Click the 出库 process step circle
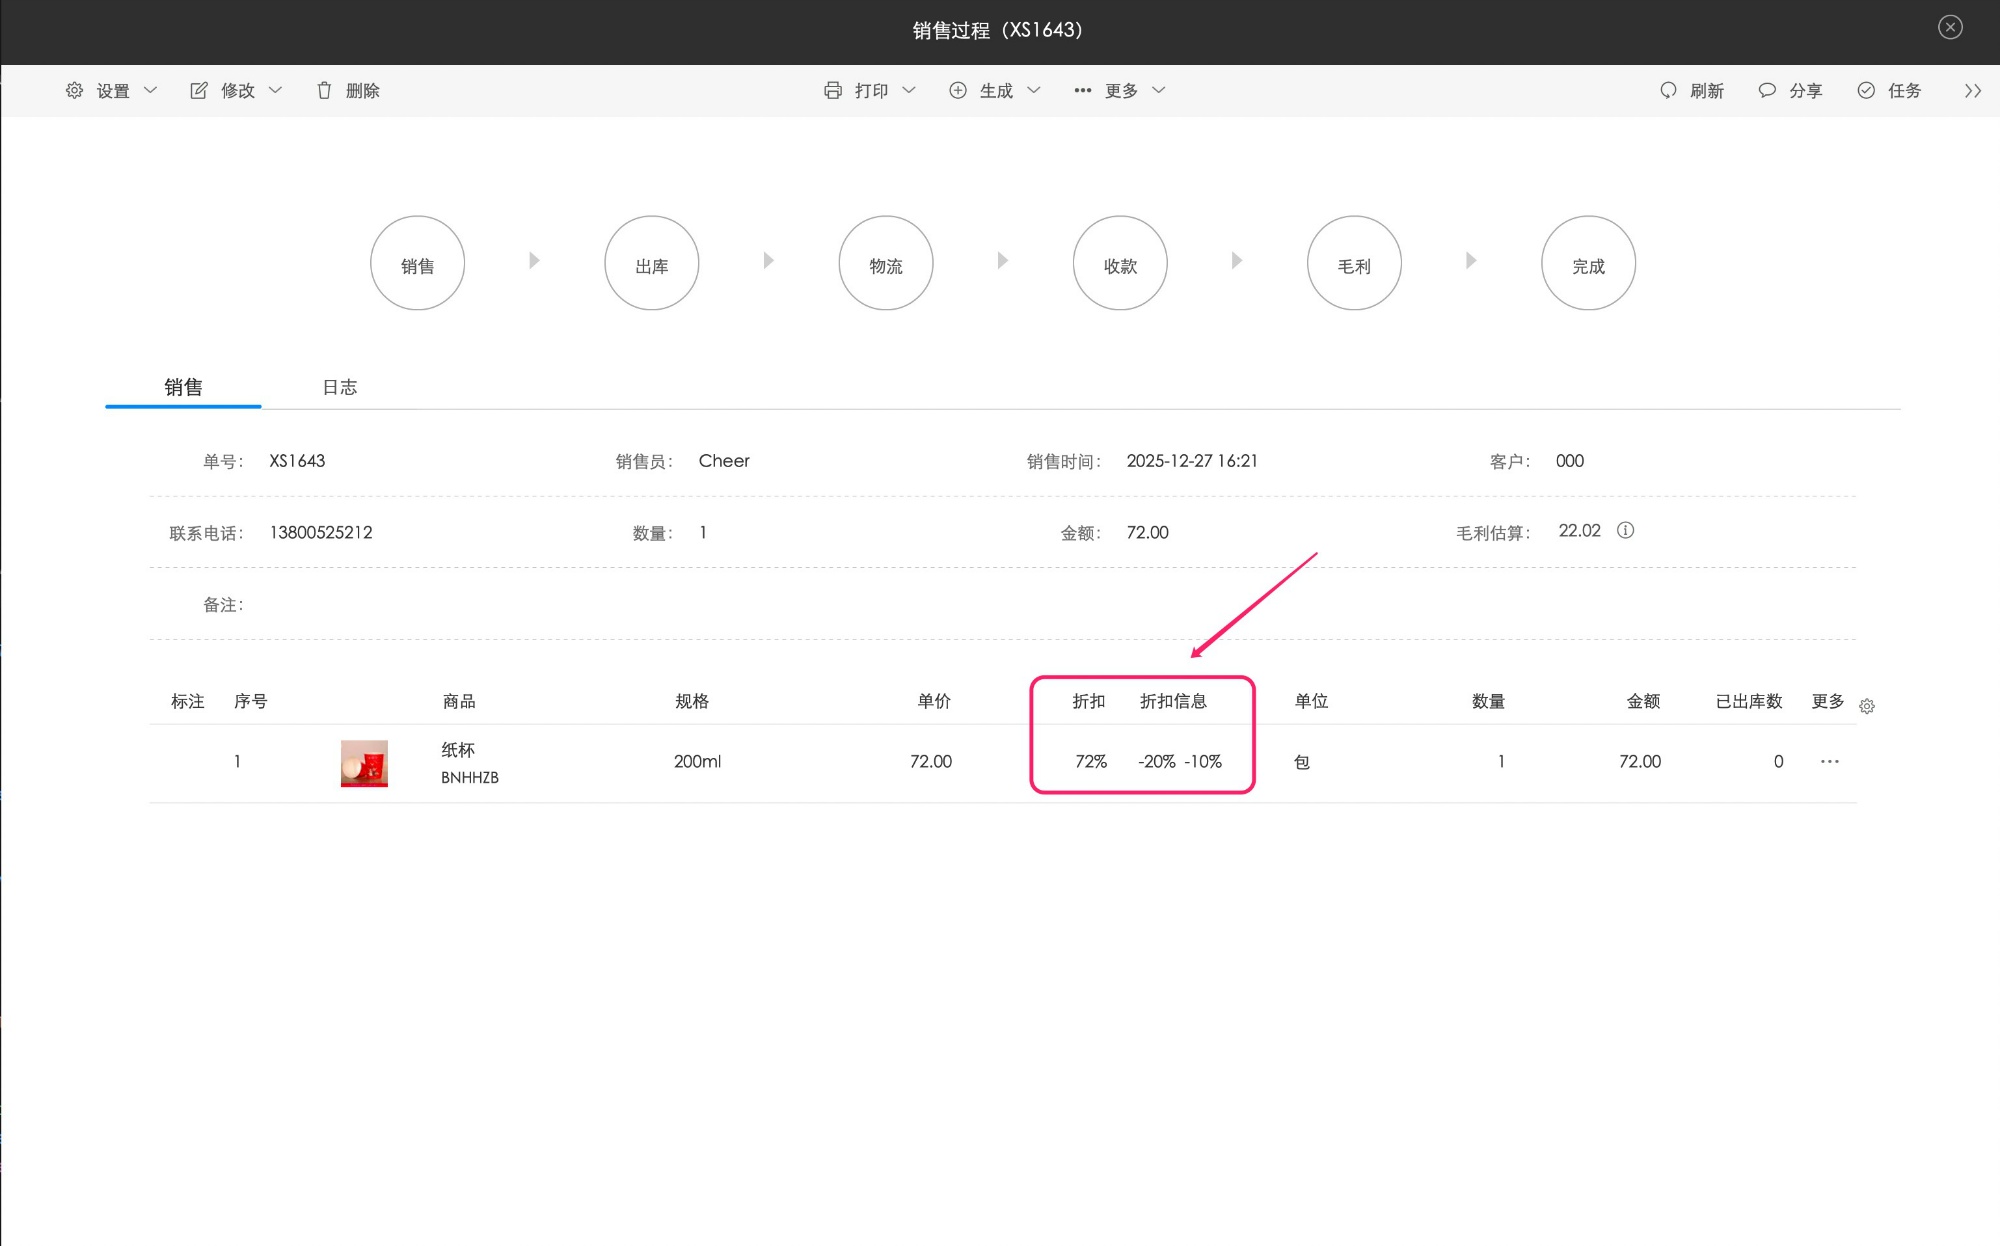 651,264
